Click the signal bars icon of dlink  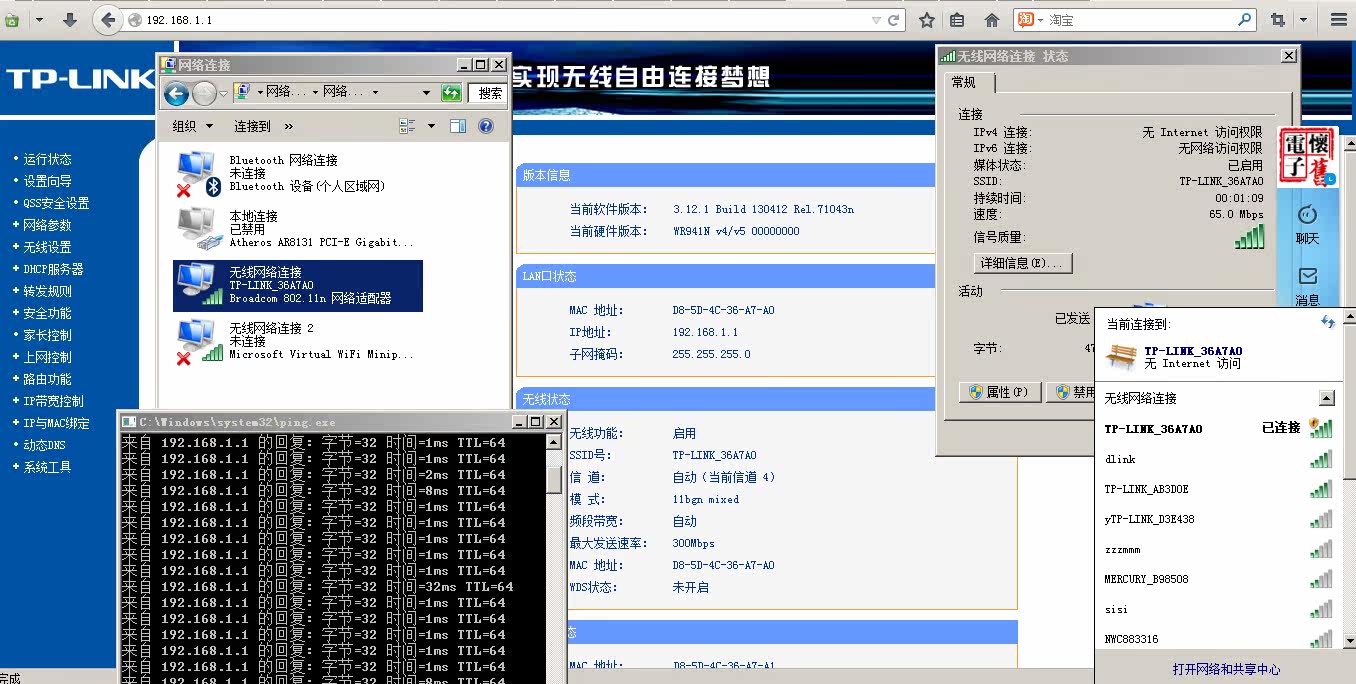pyautogui.click(x=1321, y=459)
